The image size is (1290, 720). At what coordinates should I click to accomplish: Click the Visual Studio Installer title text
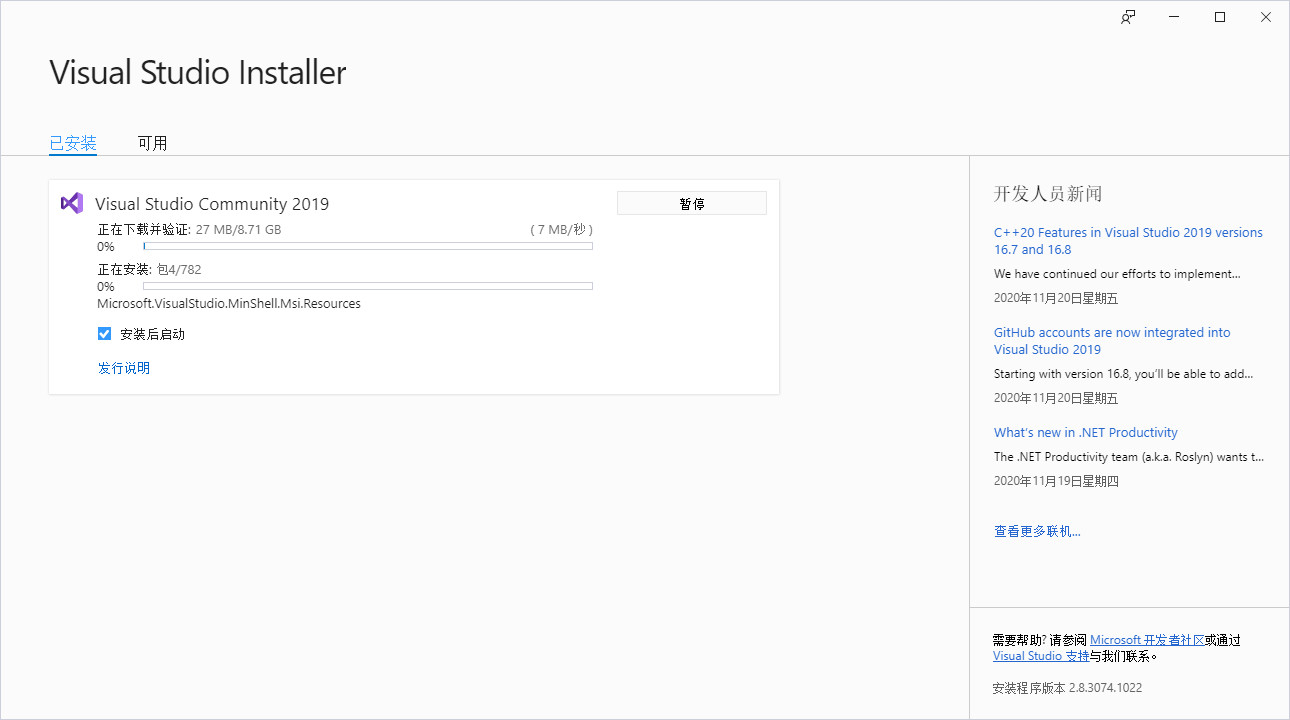(x=197, y=72)
